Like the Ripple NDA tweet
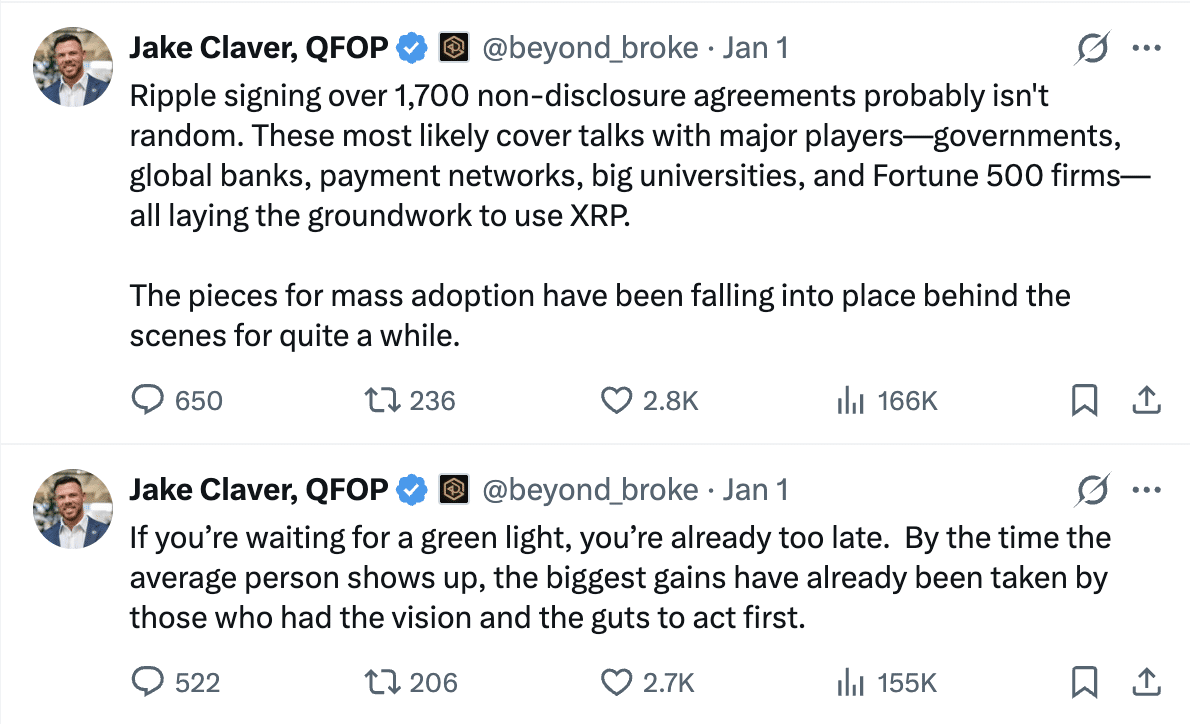1190x724 pixels. point(616,400)
